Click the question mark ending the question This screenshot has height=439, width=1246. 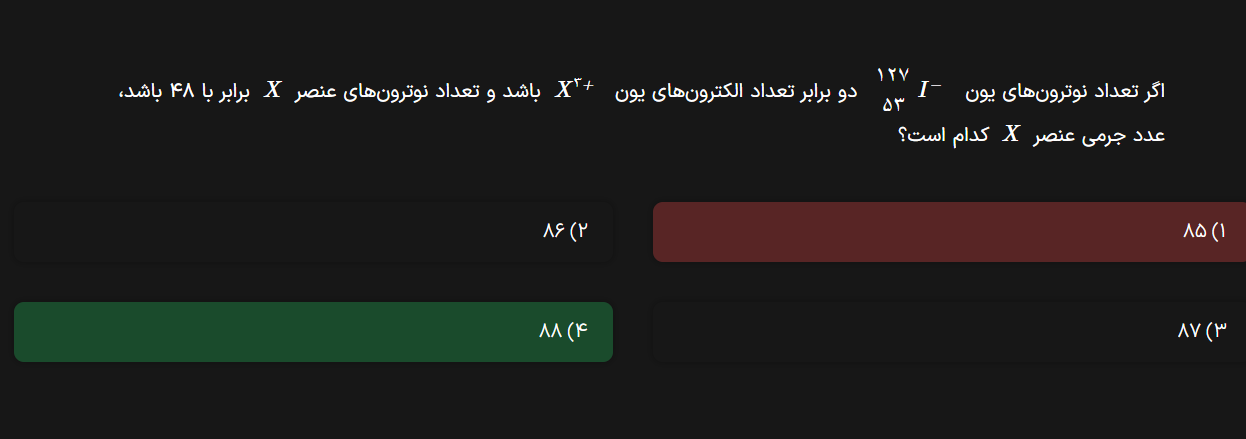point(903,136)
